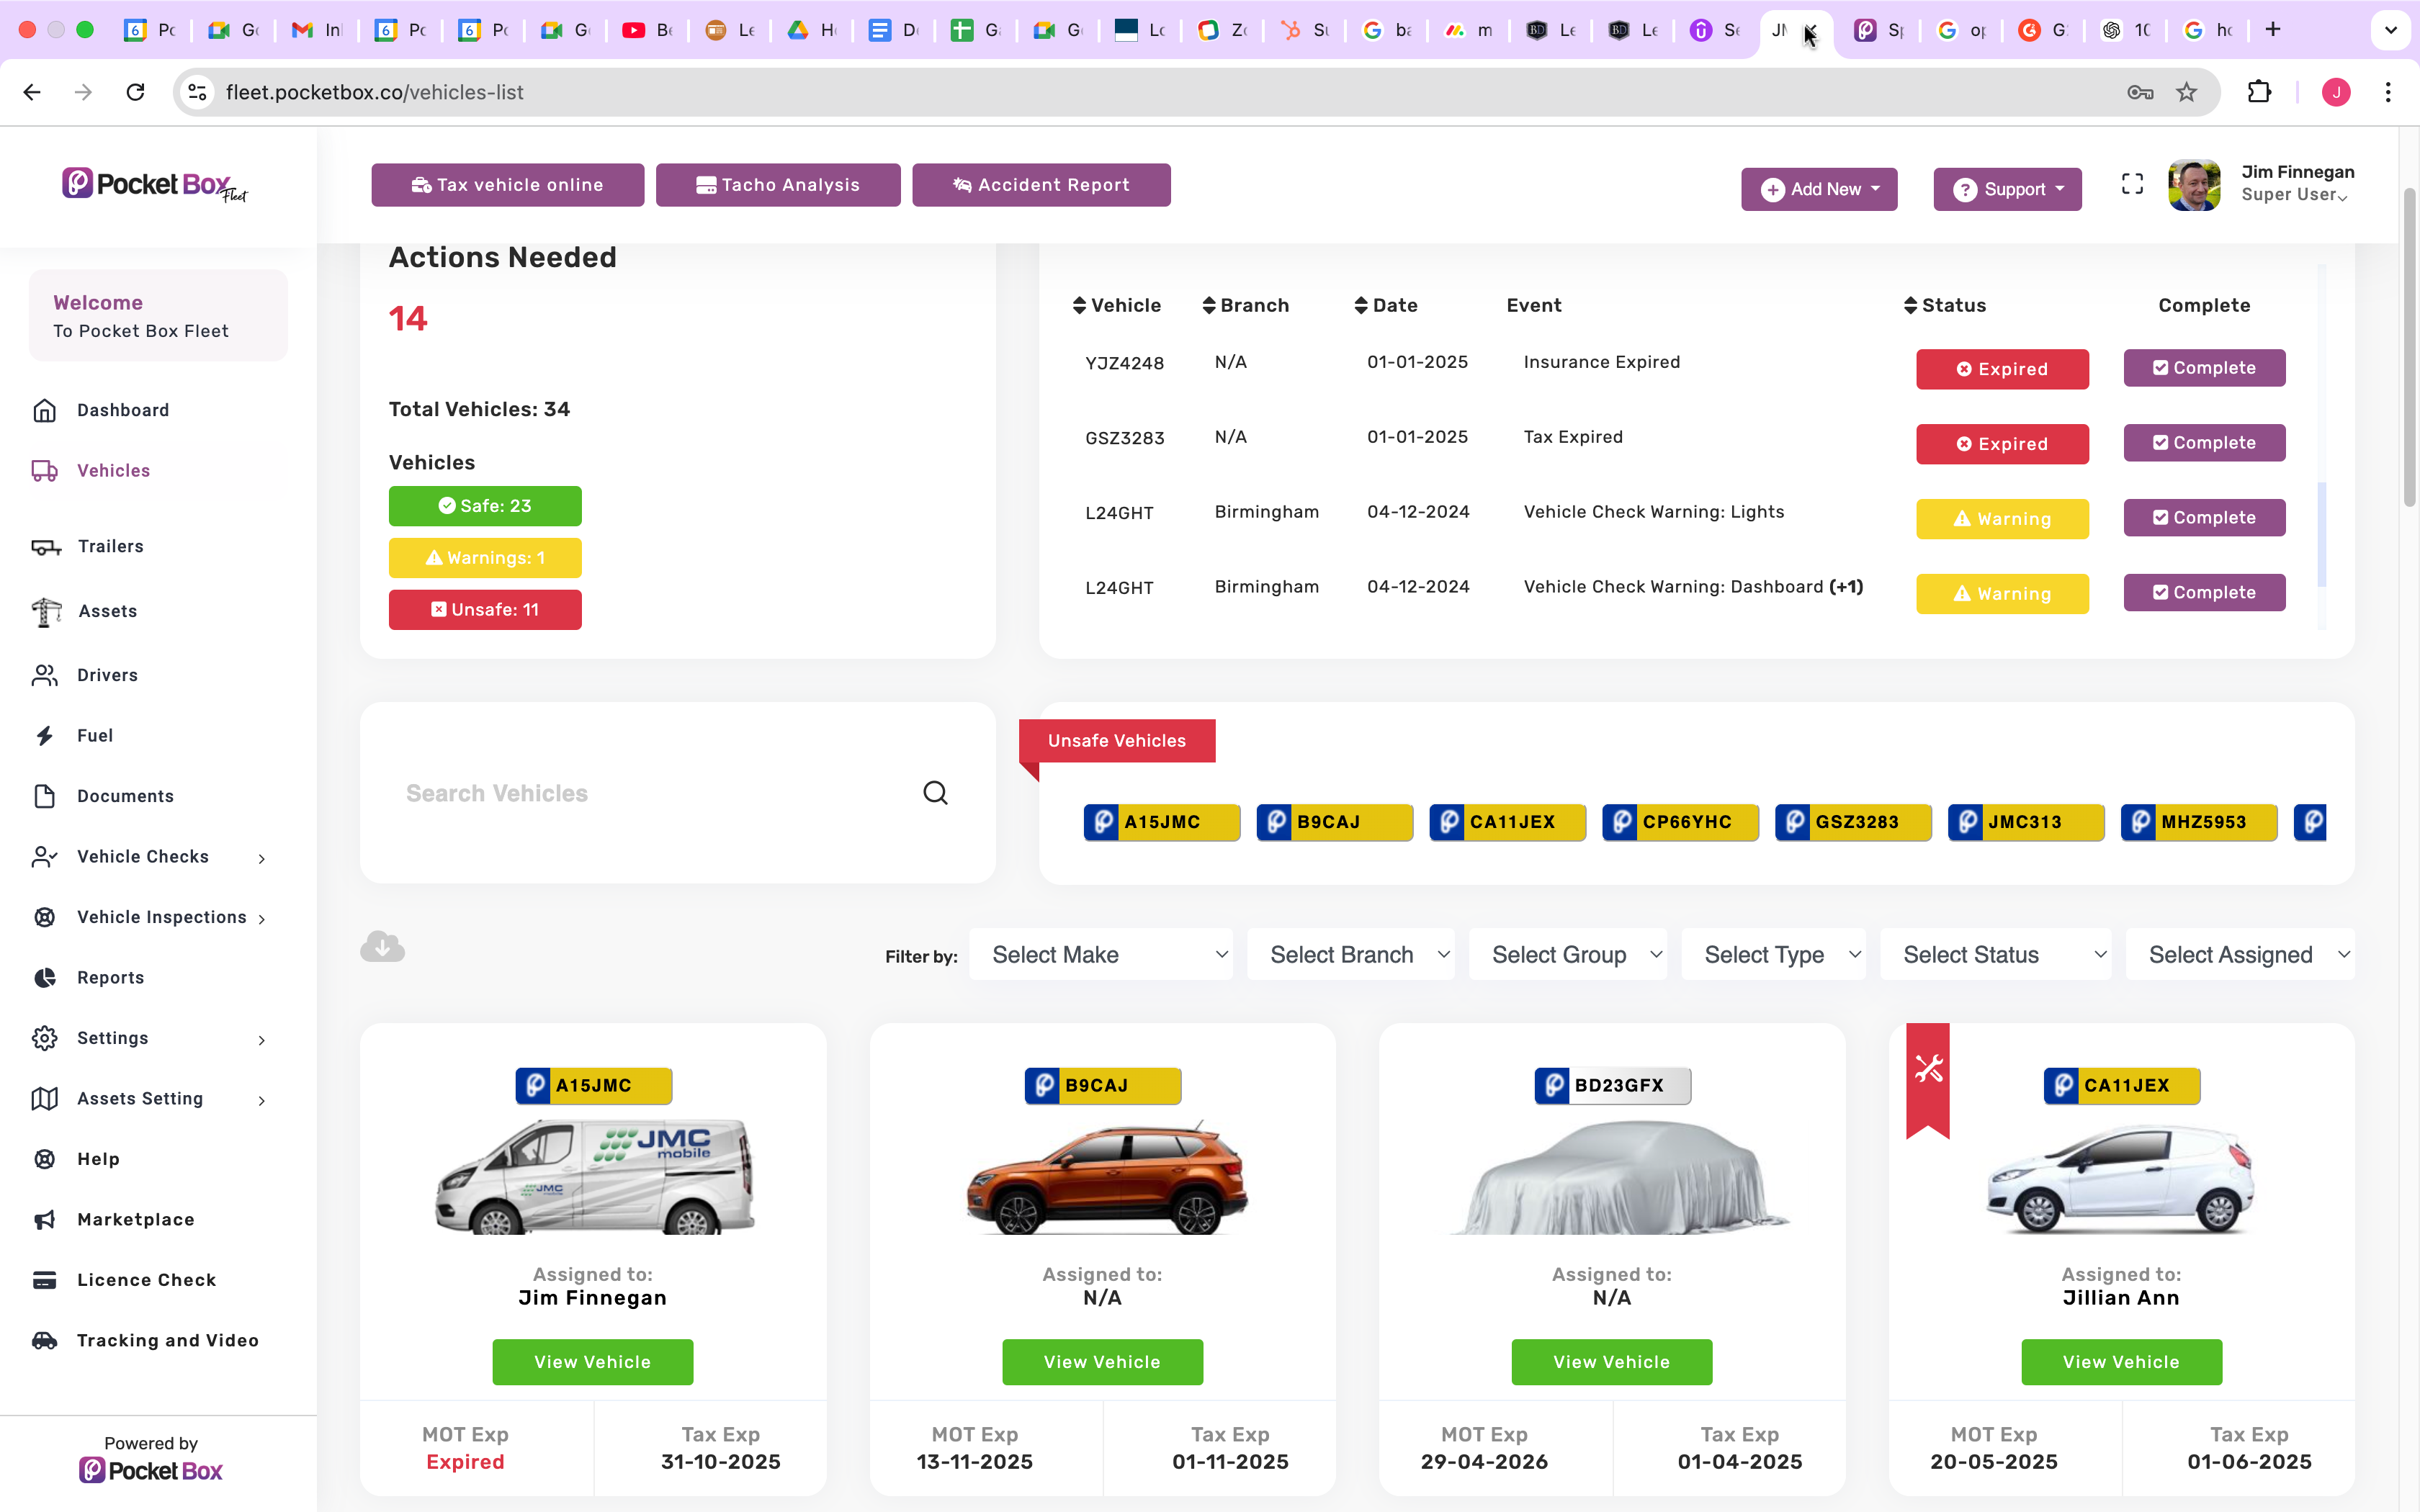Click the cloud download export icon
Screen dimensions: 2420x1512
pyautogui.click(x=382, y=946)
